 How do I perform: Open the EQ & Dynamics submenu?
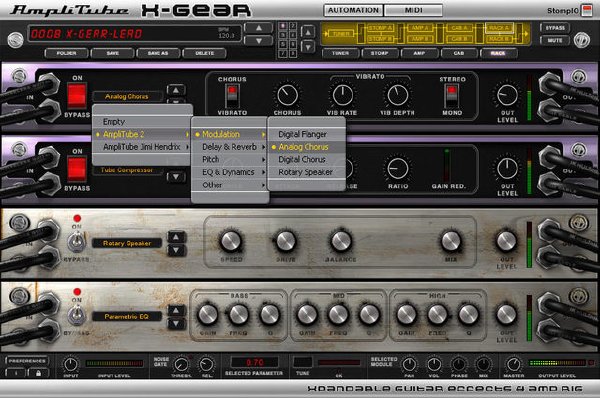(230, 172)
